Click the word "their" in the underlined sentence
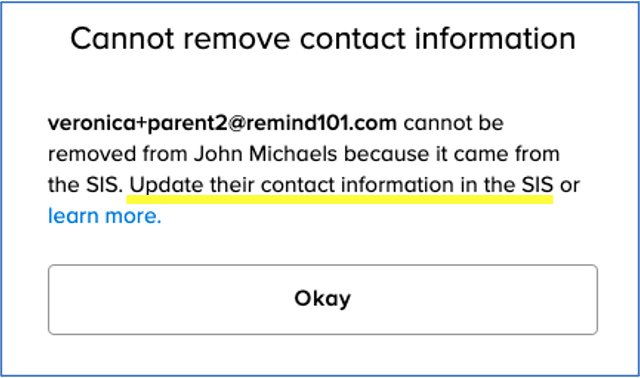Screen dimensions: 640x378 [232, 185]
